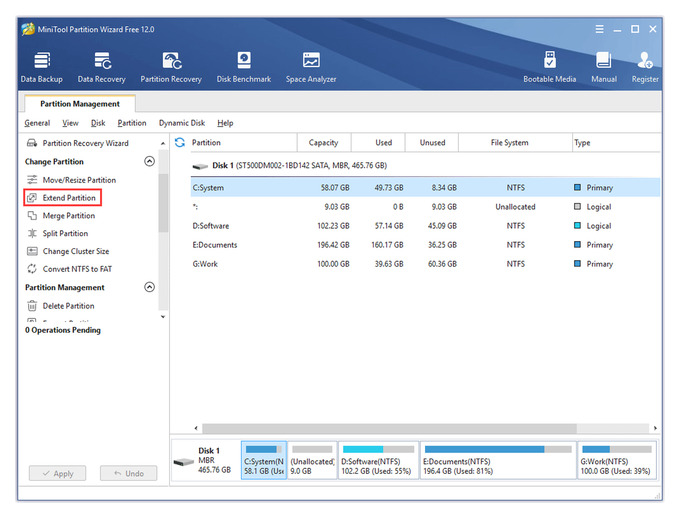This screenshot has width=680, height=518.
Task: Select the D:Software partition row
Action: tap(425, 226)
